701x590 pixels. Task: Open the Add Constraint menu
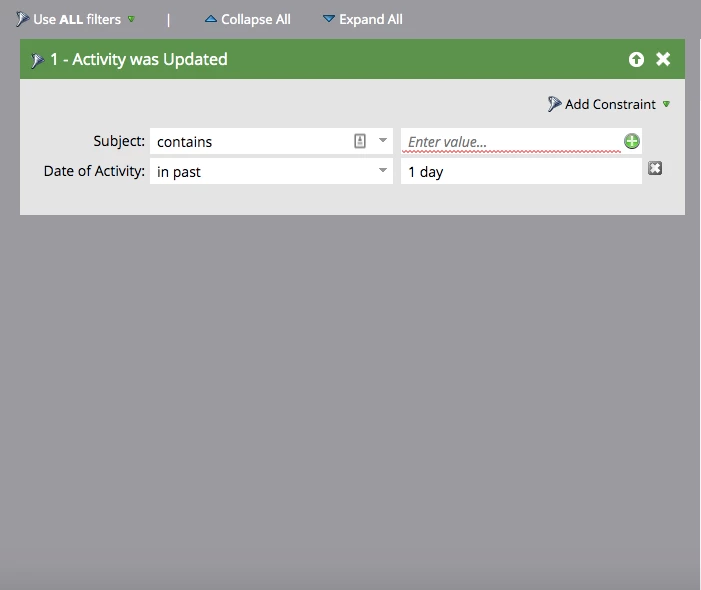pos(609,104)
